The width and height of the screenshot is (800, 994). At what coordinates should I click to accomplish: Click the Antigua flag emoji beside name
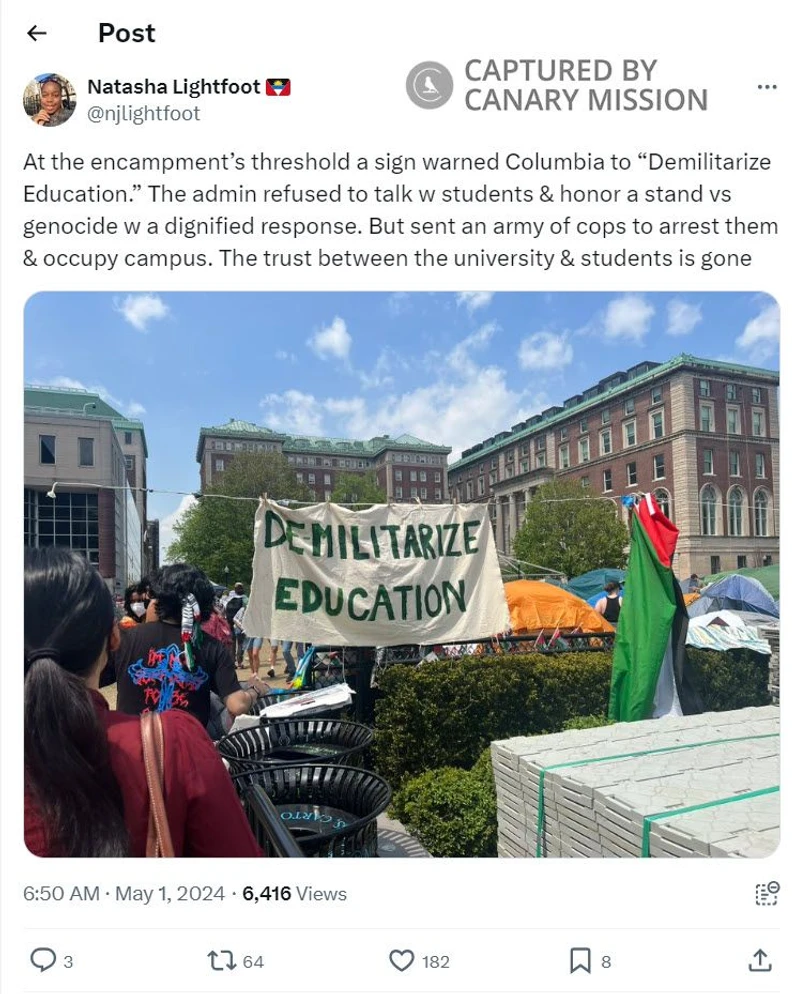278,87
